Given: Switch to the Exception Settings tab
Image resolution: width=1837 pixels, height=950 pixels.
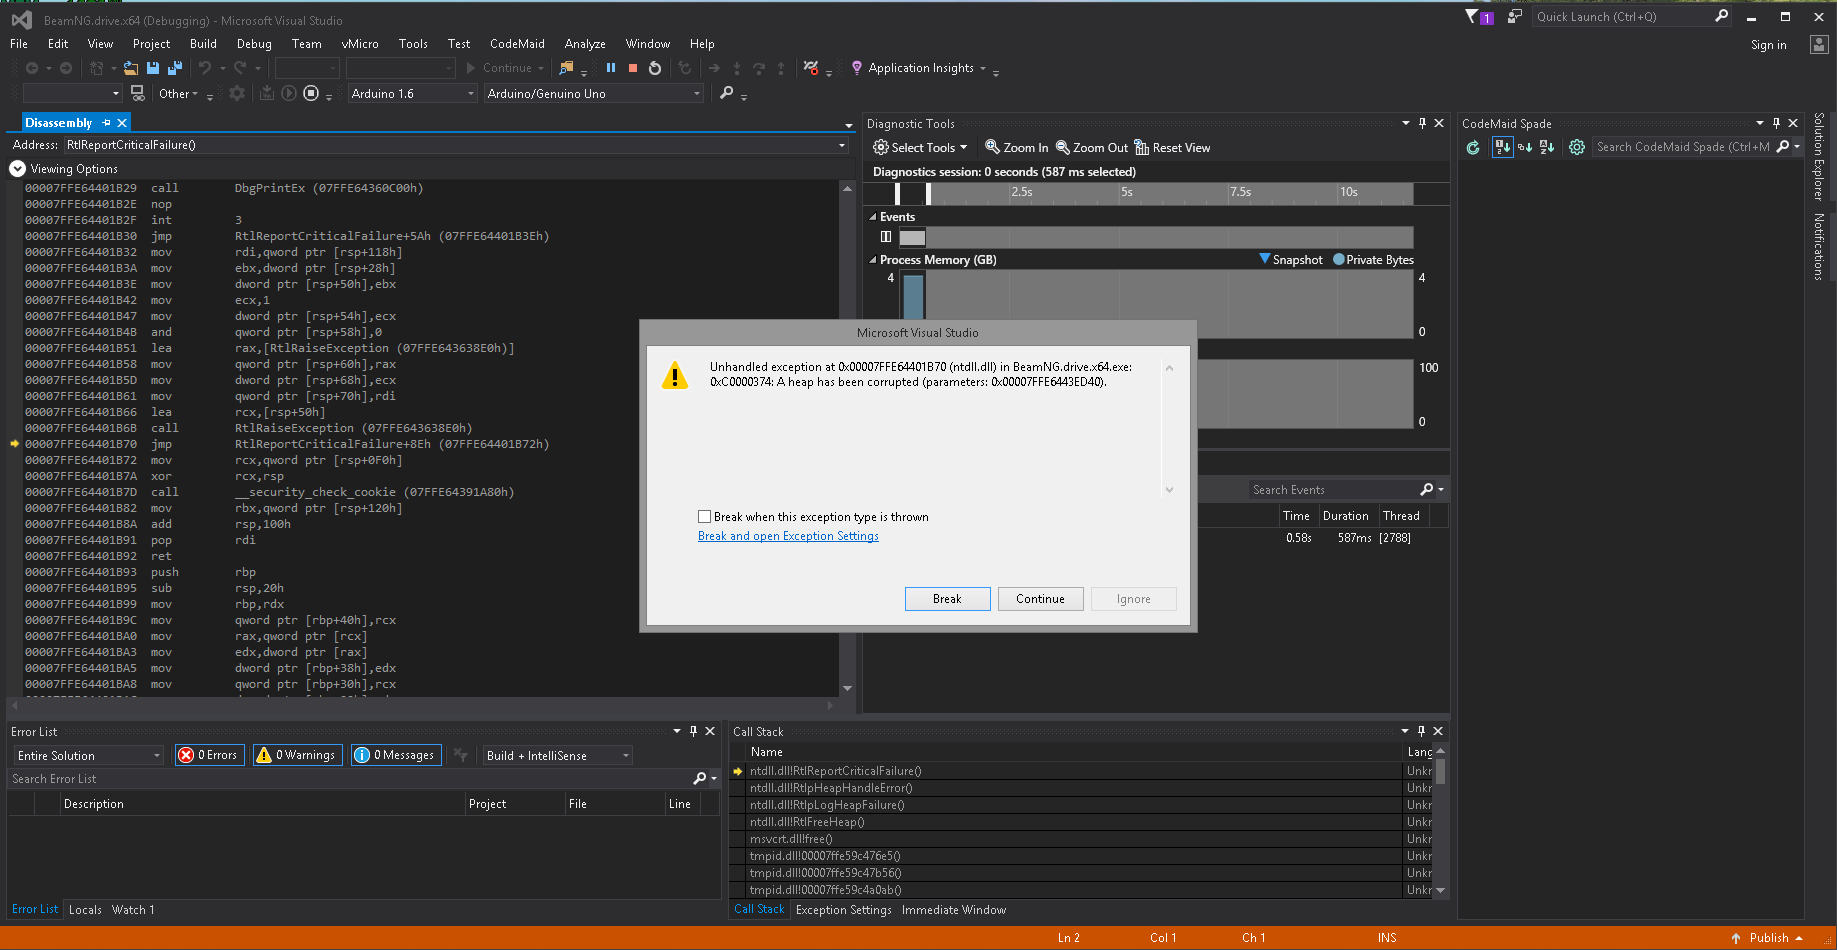Looking at the screenshot, I should click(x=843, y=910).
